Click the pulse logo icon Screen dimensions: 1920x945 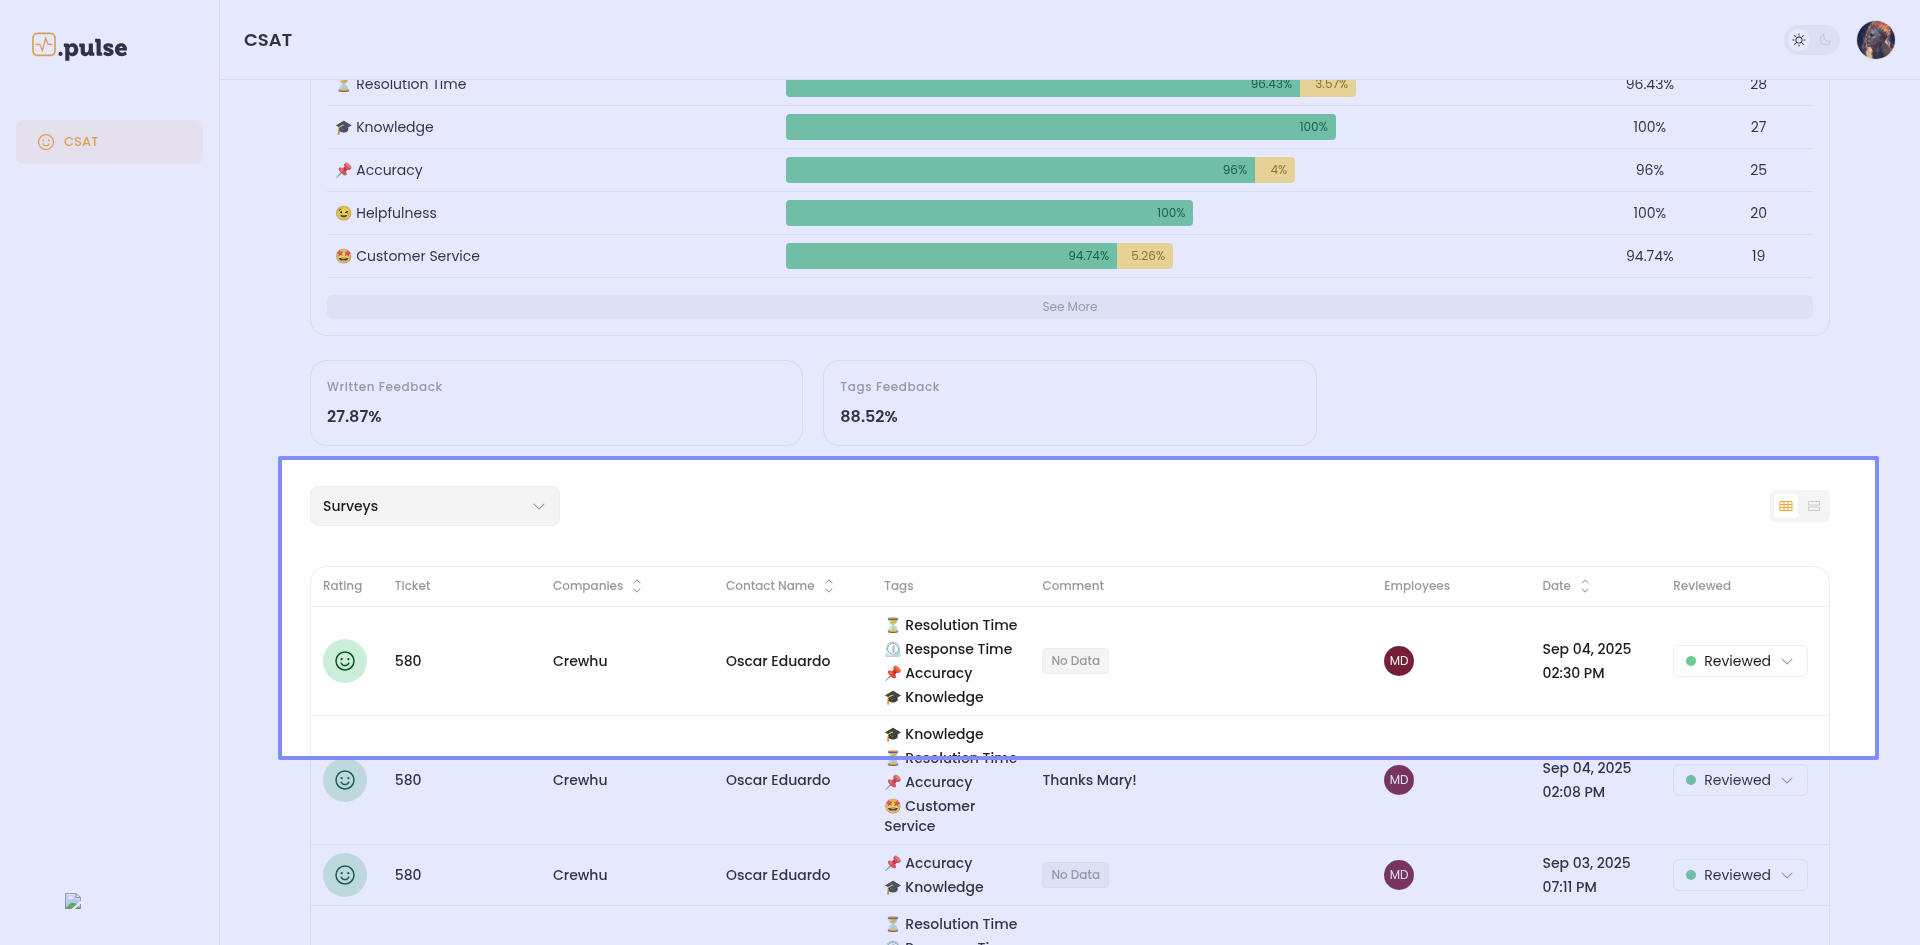(x=44, y=45)
